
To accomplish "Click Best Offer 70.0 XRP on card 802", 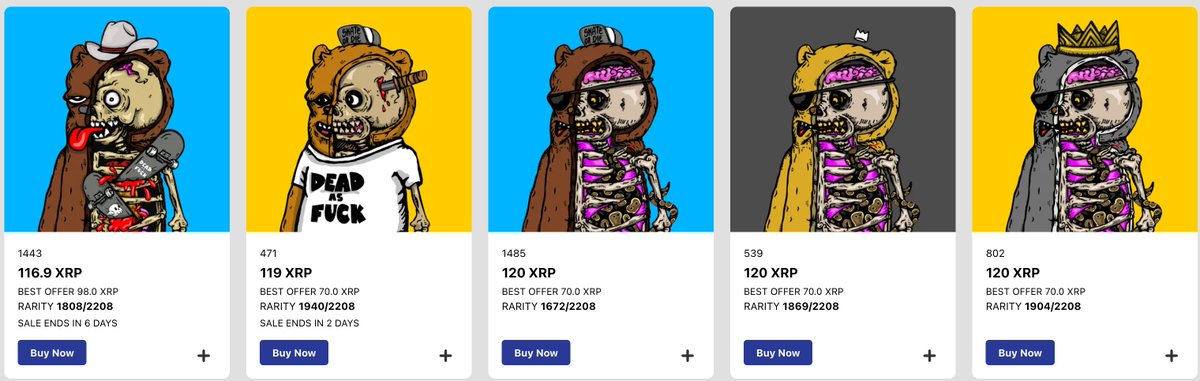I will coord(1036,291).
